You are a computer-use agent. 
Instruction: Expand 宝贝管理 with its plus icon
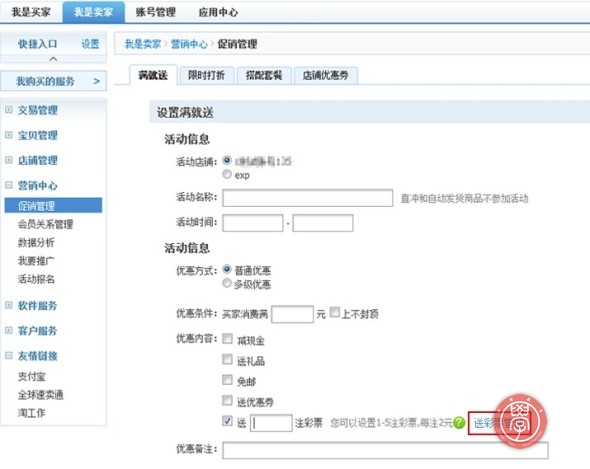[9, 135]
